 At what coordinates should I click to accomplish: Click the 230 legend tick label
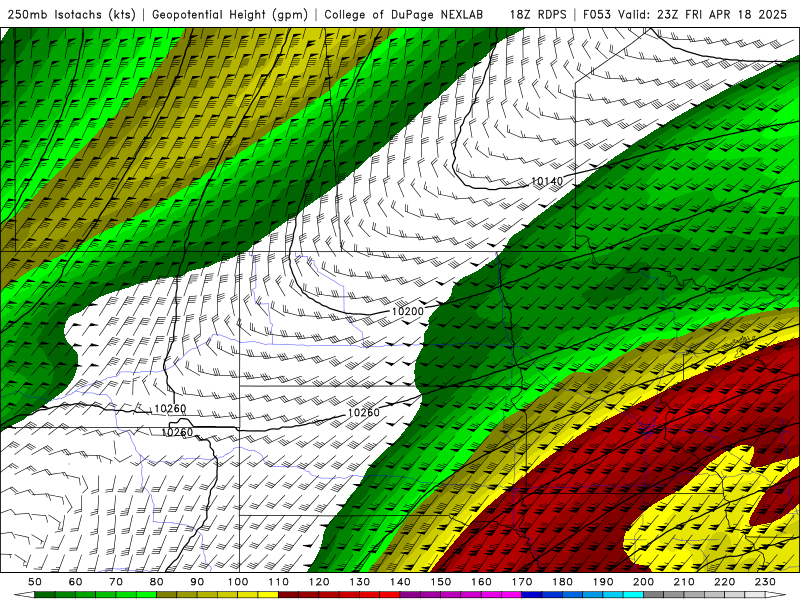click(x=765, y=582)
